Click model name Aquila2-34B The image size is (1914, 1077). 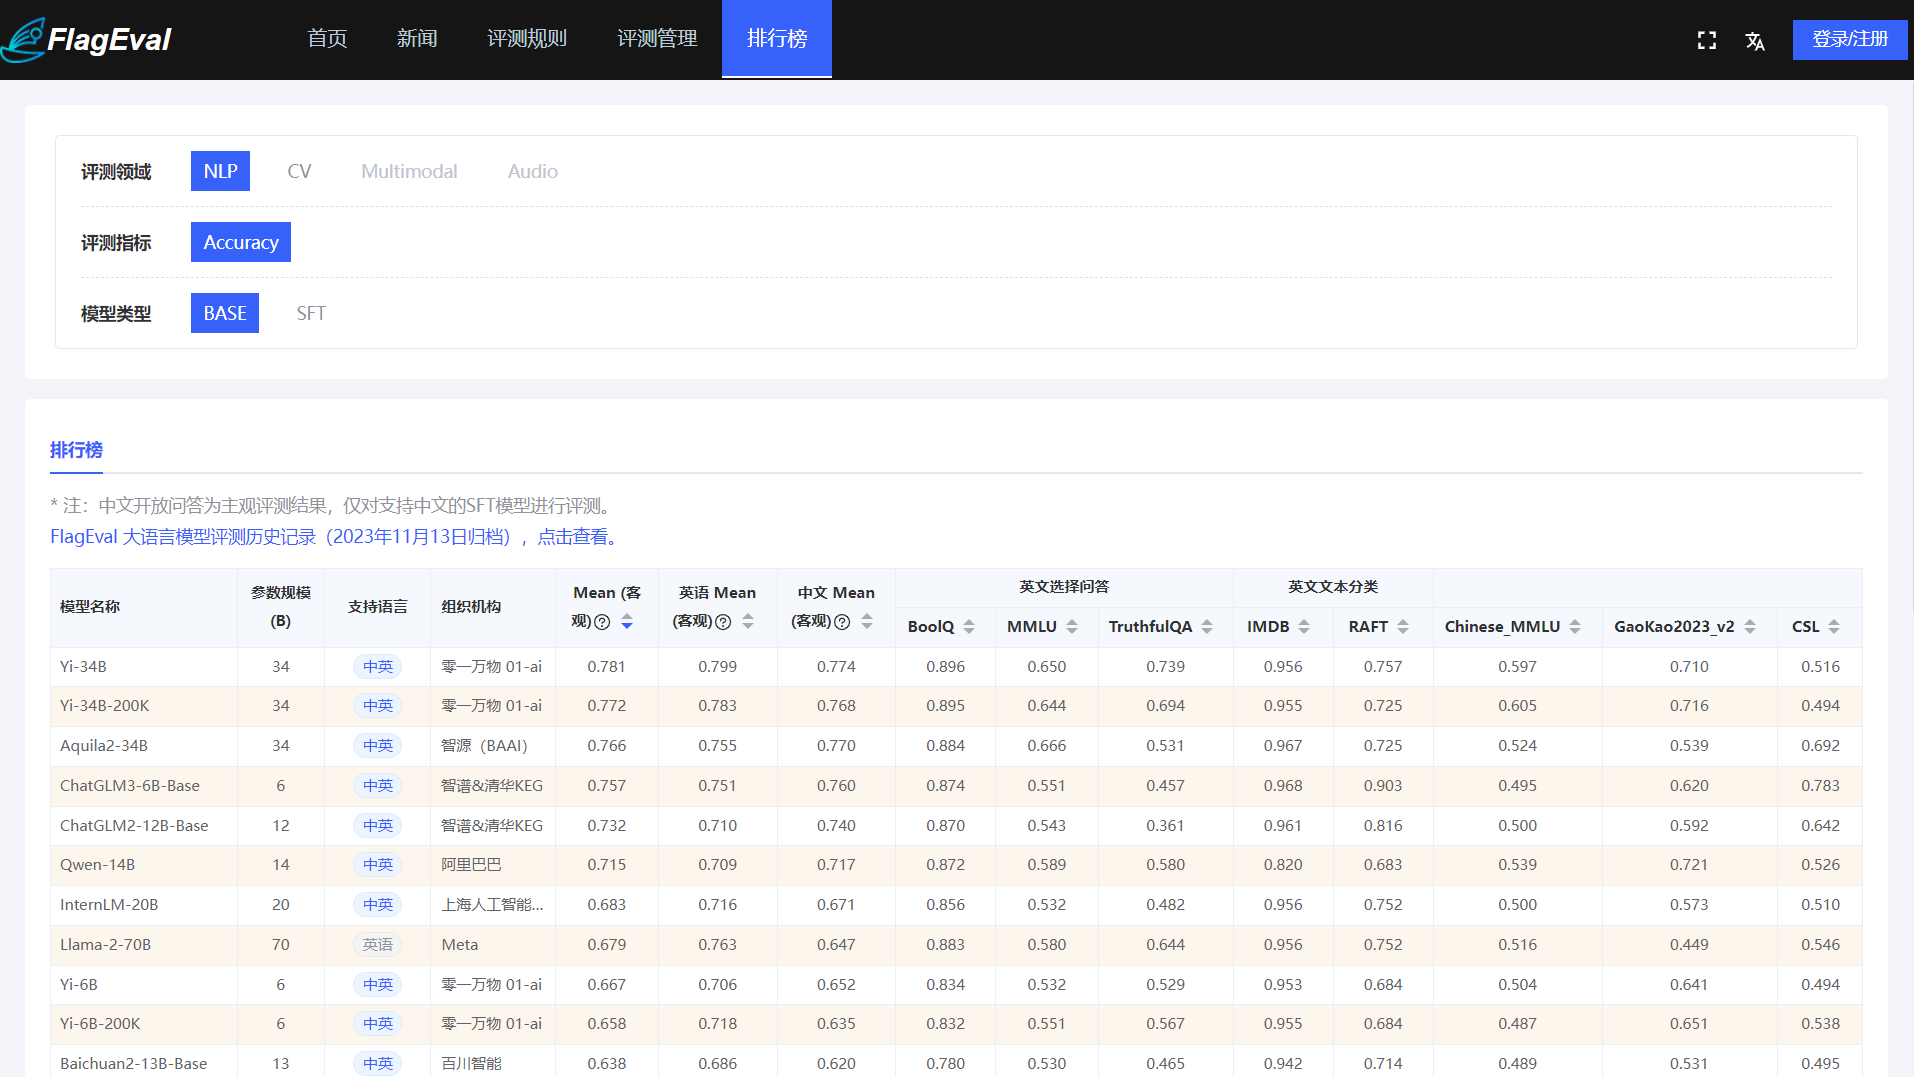tap(103, 745)
